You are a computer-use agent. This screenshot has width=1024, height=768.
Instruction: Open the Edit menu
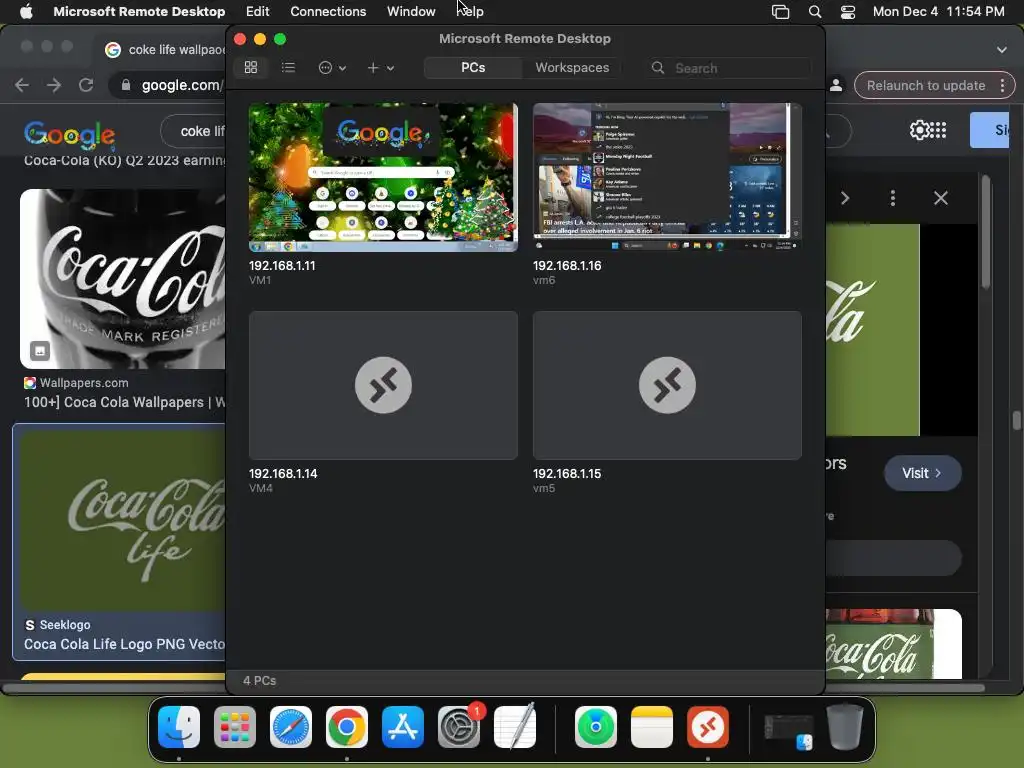pyautogui.click(x=257, y=11)
